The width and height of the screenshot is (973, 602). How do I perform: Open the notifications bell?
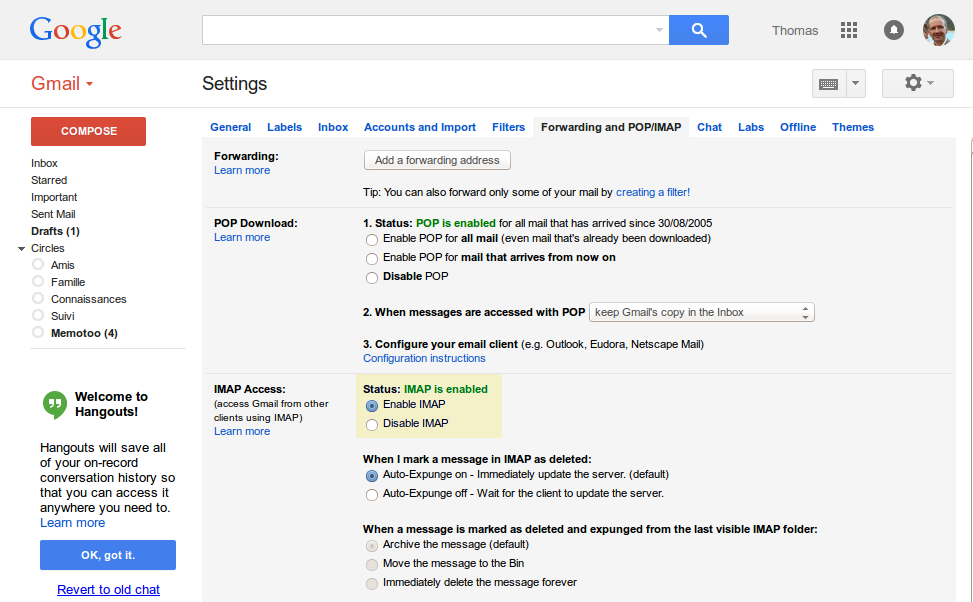click(894, 30)
